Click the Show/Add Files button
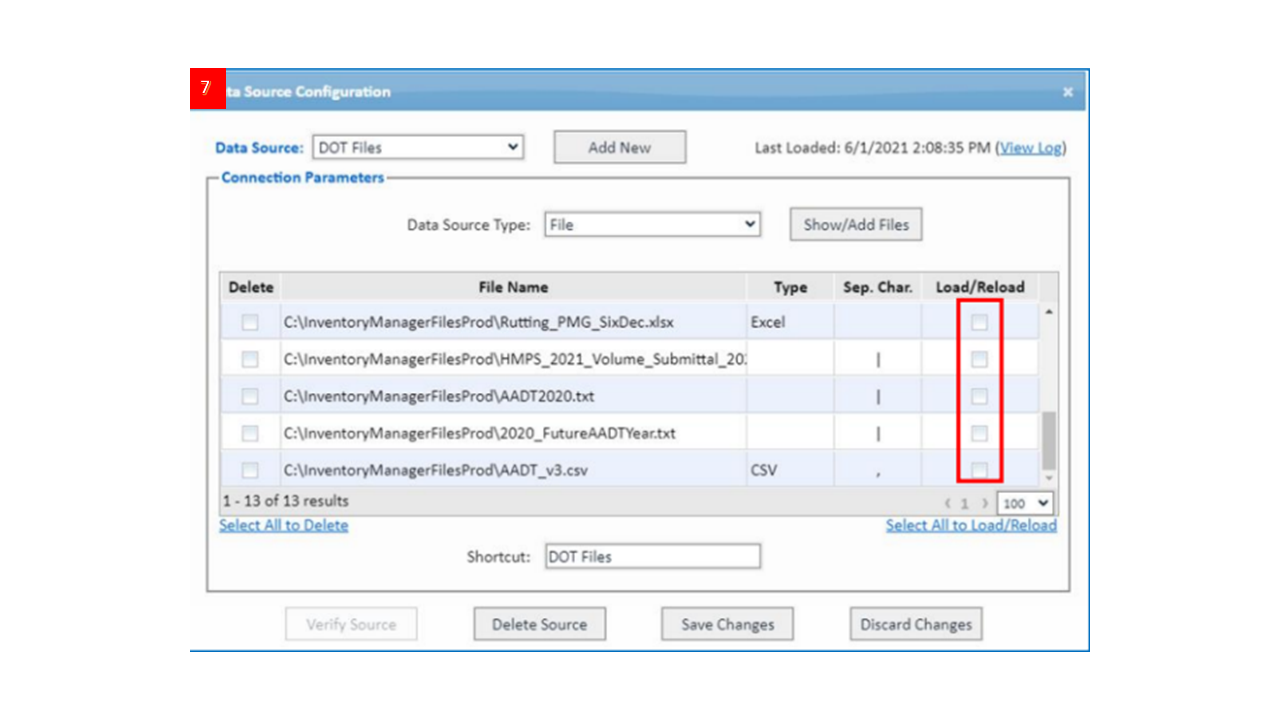The image size is (1280, 720). tap(855, 225)
